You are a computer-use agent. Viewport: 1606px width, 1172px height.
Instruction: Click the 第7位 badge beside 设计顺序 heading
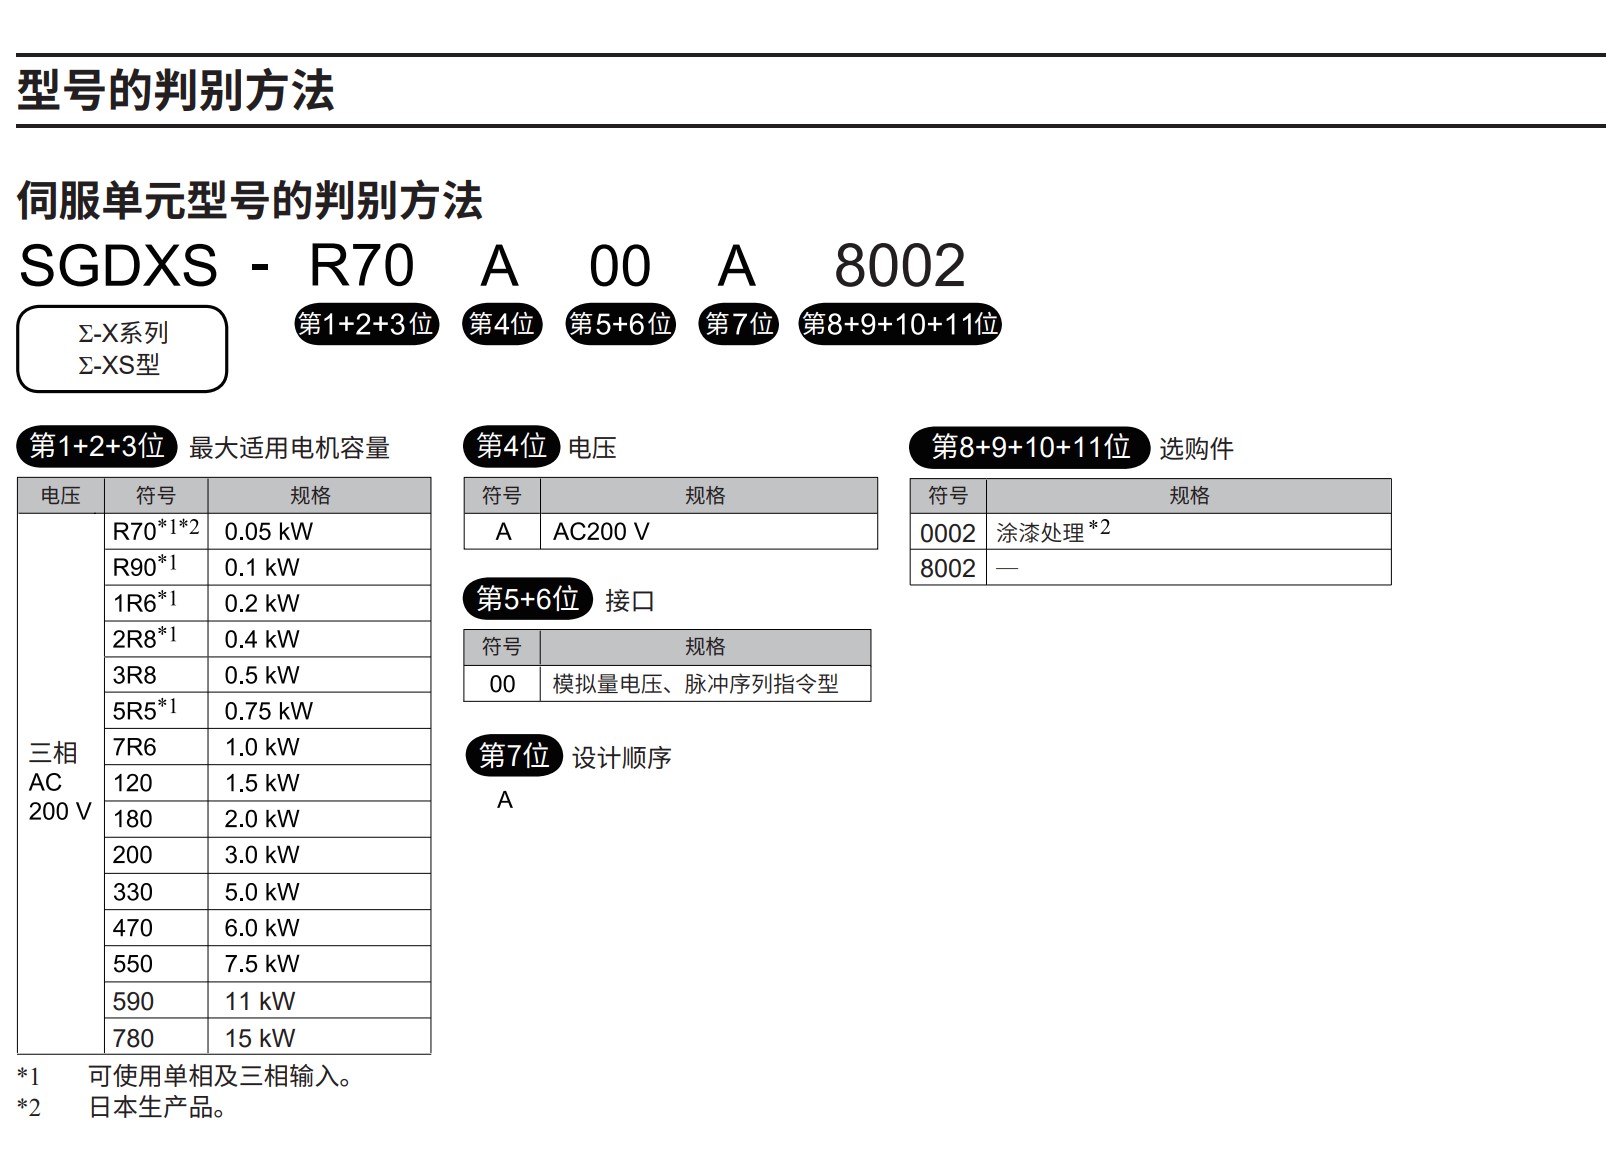[x=514, y=756]
